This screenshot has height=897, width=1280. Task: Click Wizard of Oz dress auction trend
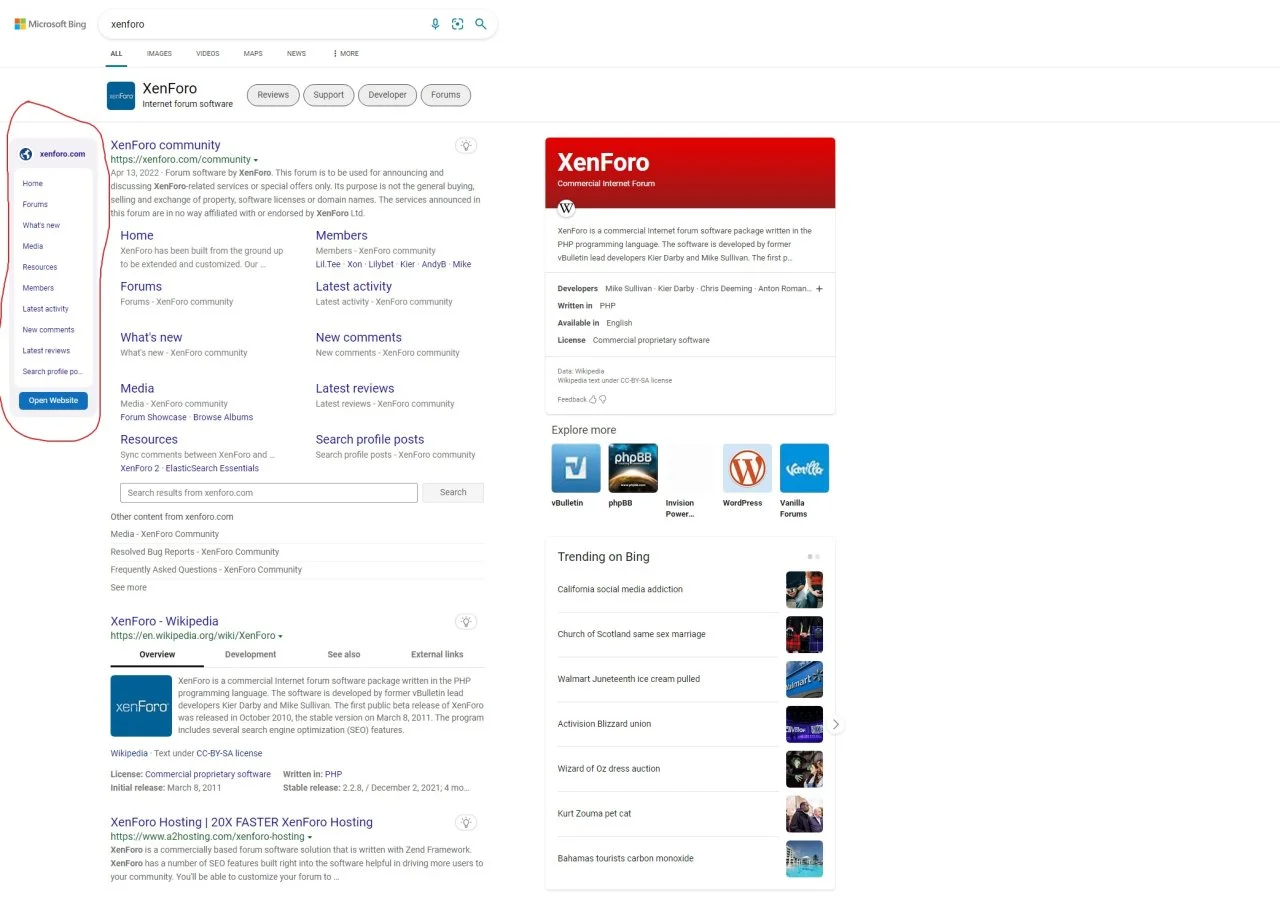(608, 769)
